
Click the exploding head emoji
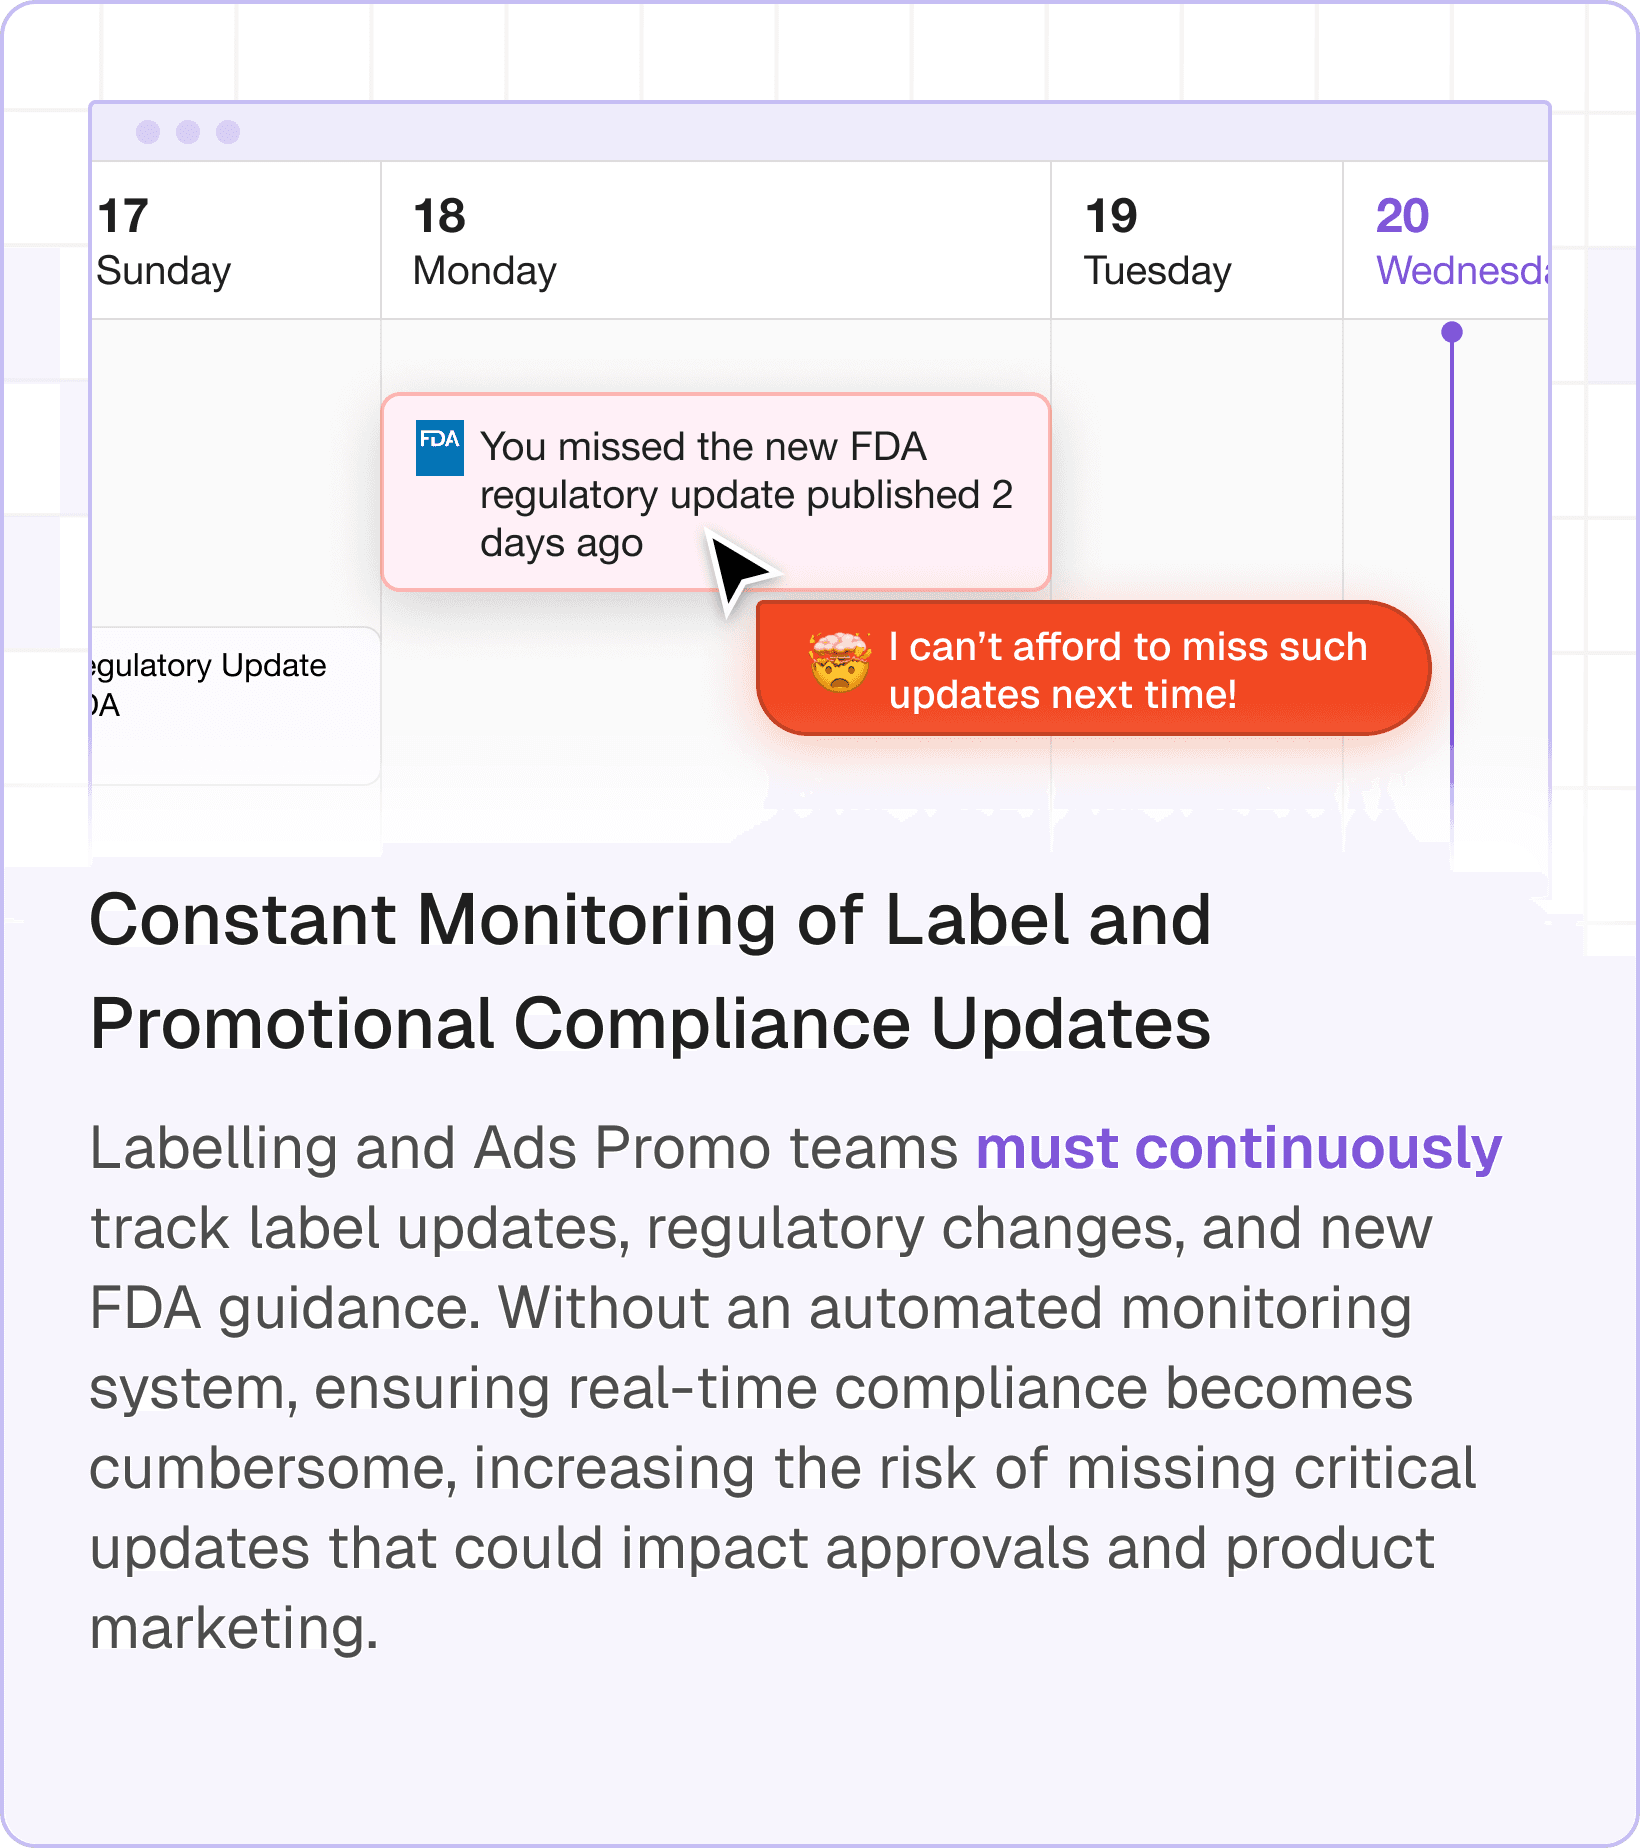840,663
